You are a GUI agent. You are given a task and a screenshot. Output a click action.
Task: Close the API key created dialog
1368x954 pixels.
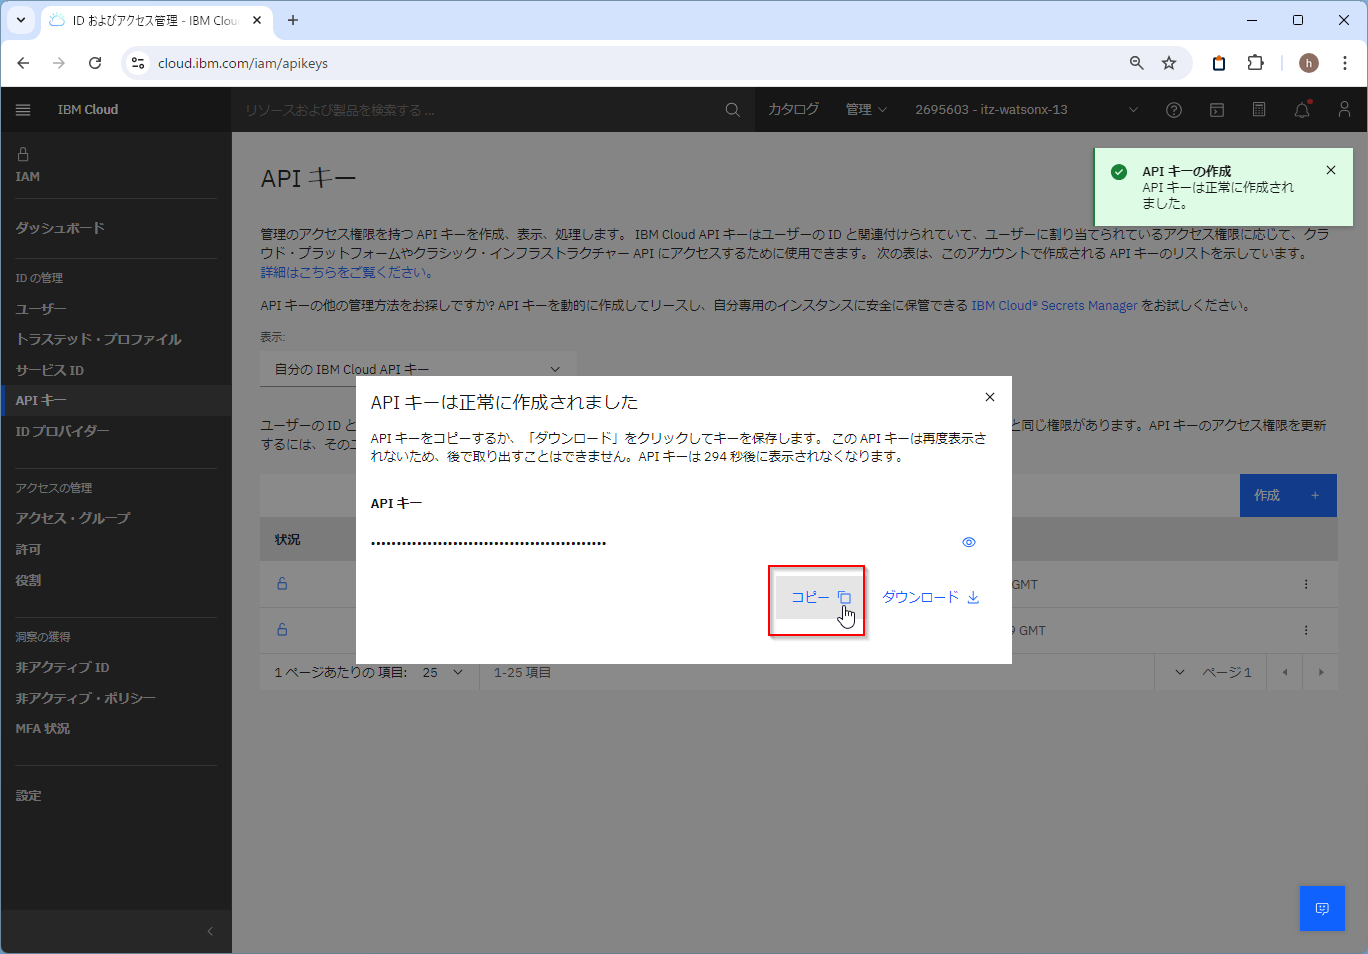tap(990, 397)
